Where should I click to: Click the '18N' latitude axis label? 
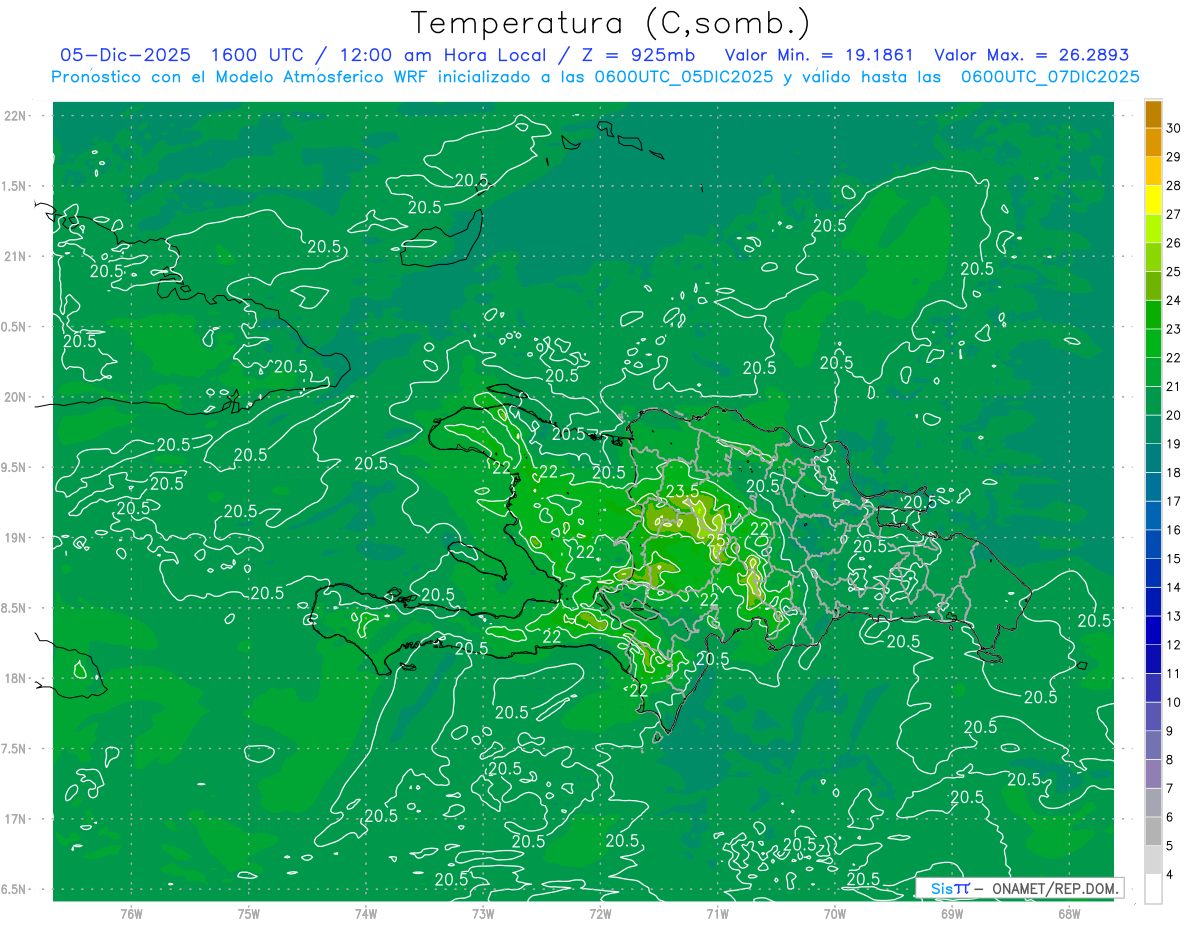[15, 678]
